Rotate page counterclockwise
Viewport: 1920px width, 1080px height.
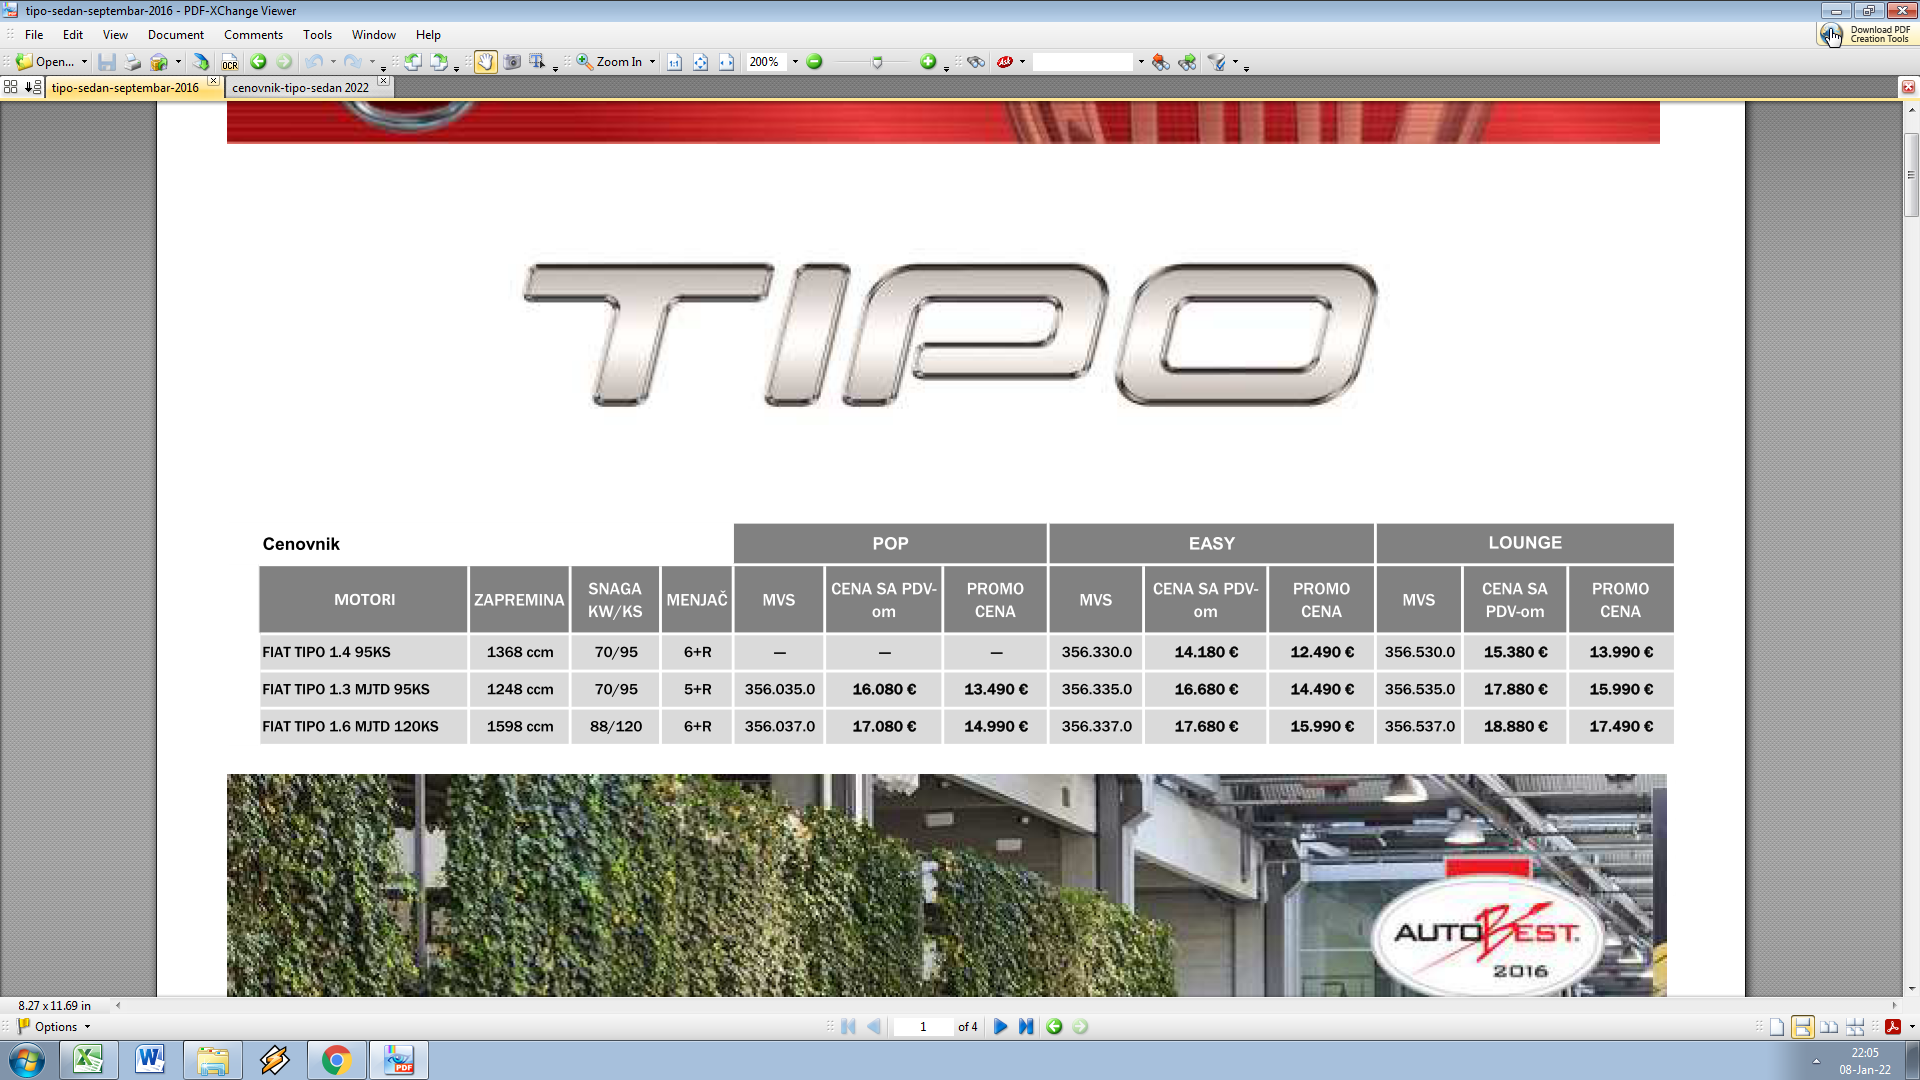point(413,62)
